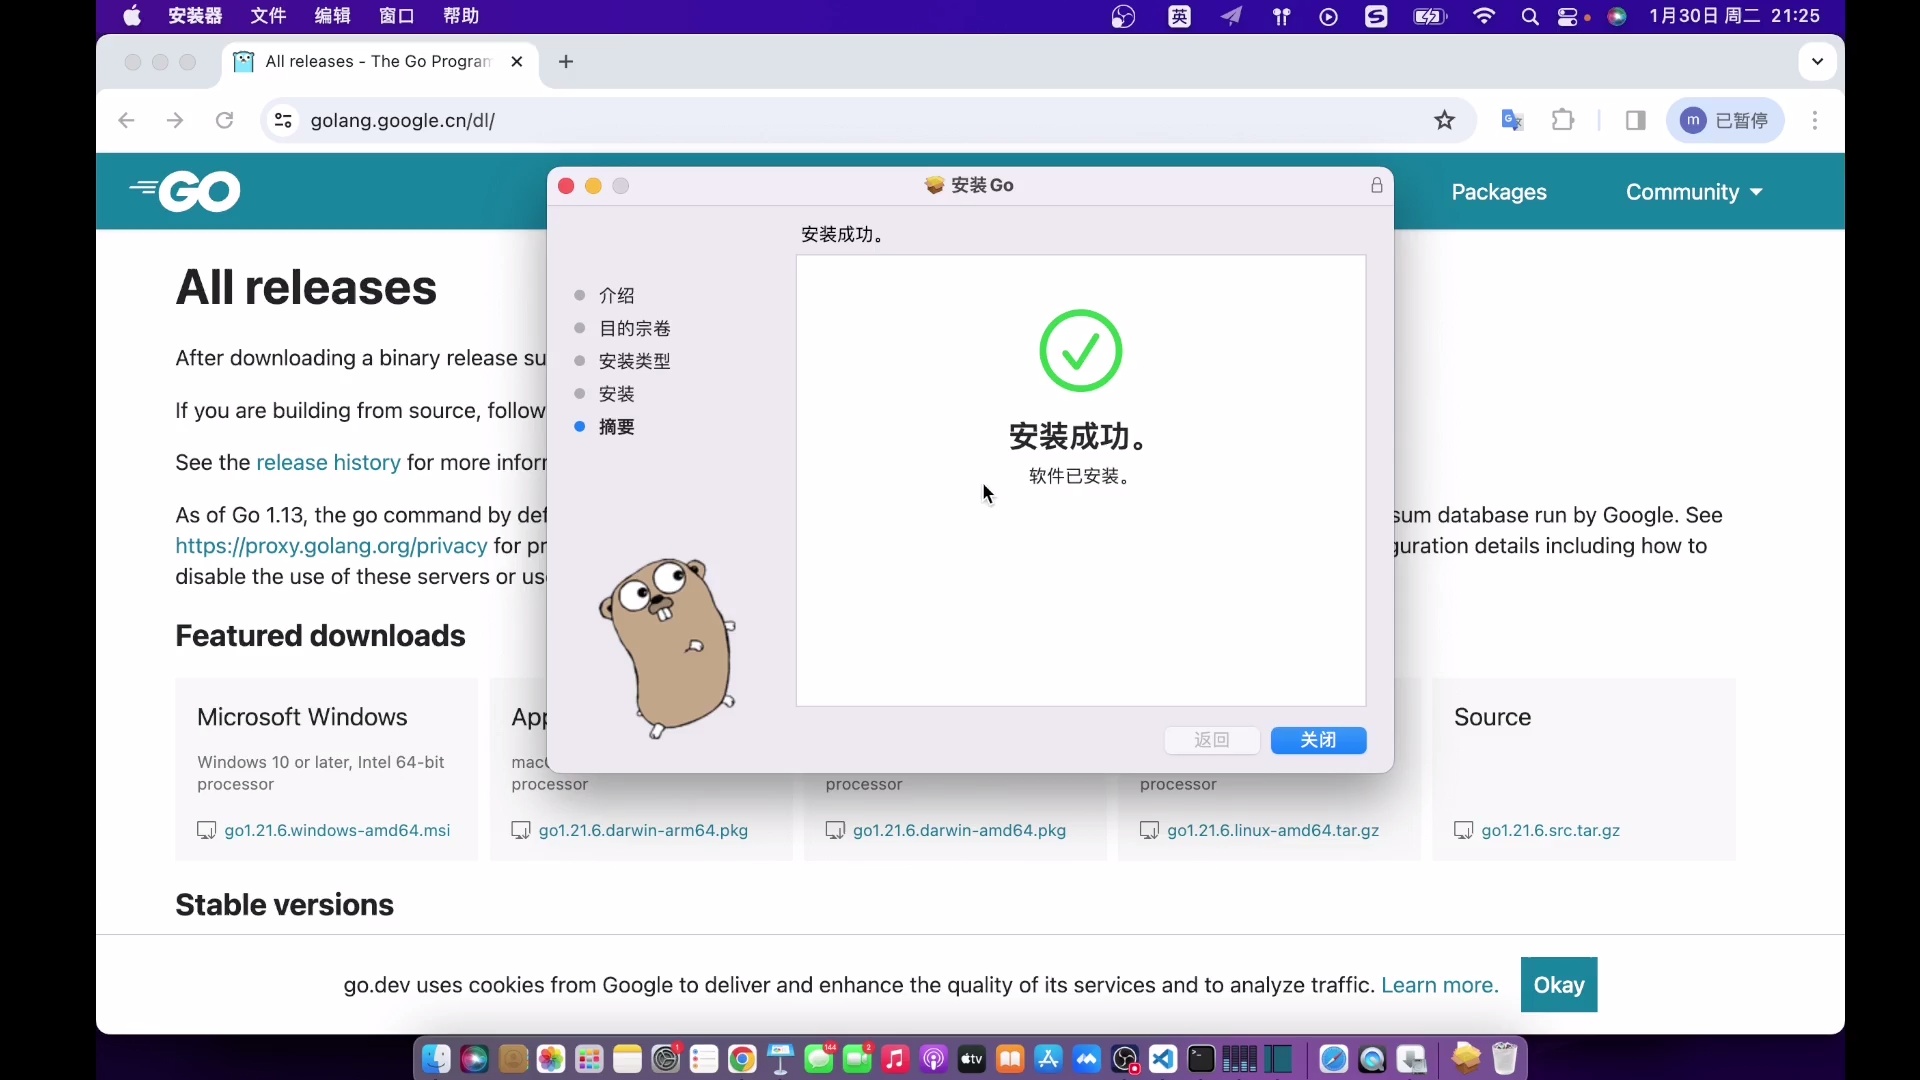Screen dimensions: 1920x1080
Task: Expand the tab search arrow in Chrome
Action: 1818,61
